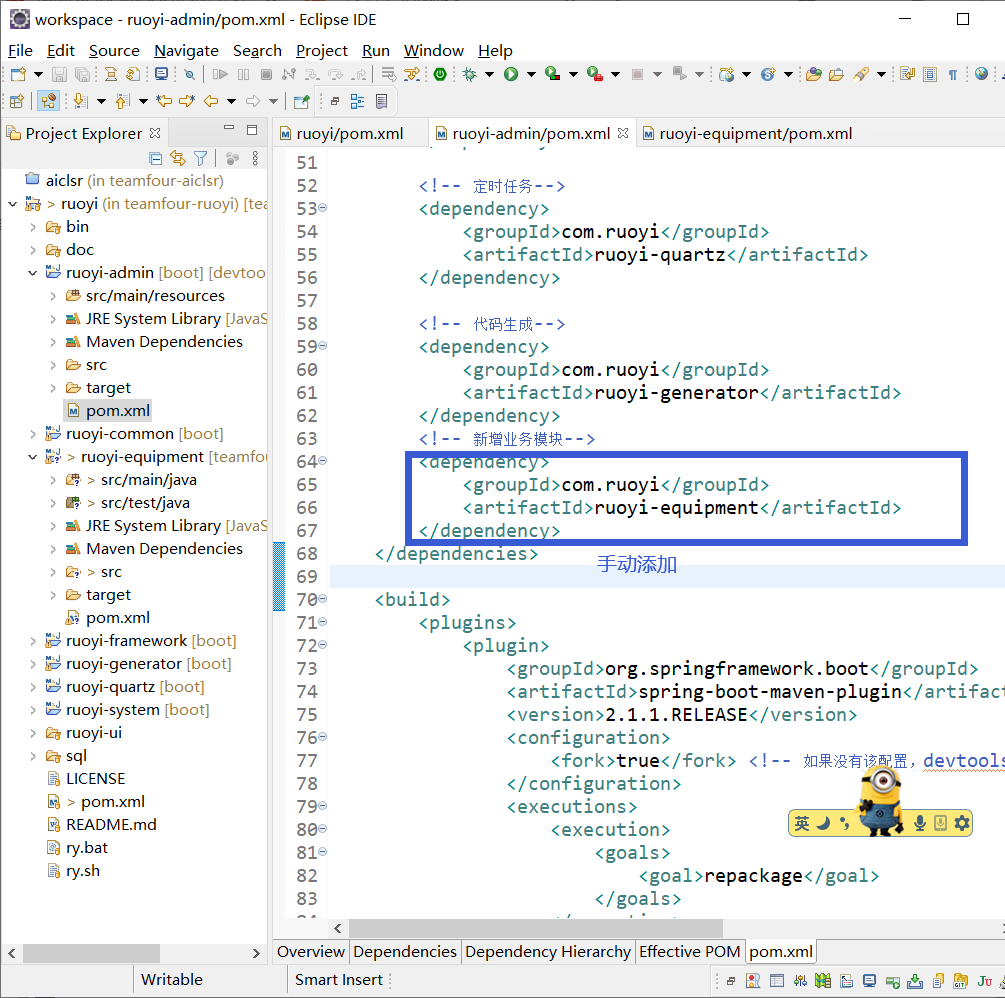Open the Source menu
This screenshot has width=1005, height=998.
pyautogui.click(x=114, y=51)
